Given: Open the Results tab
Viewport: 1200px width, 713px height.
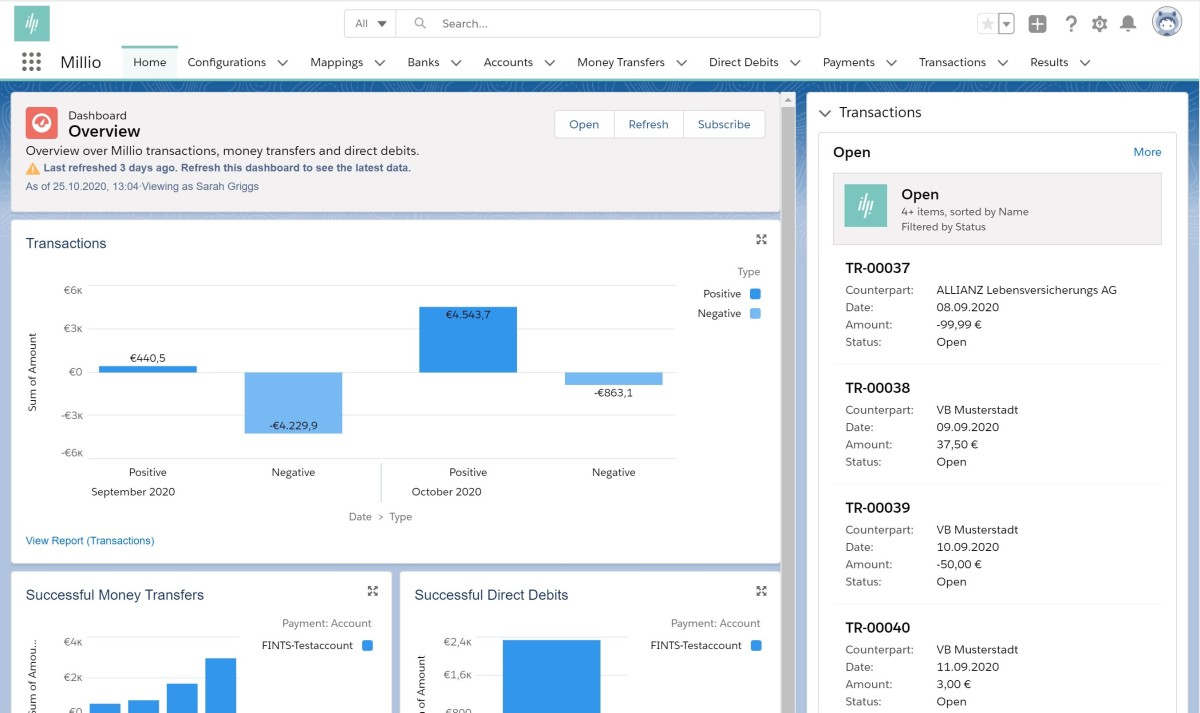Looking at the screenshot, I should pyautogui.click(x=1049, y=62).
